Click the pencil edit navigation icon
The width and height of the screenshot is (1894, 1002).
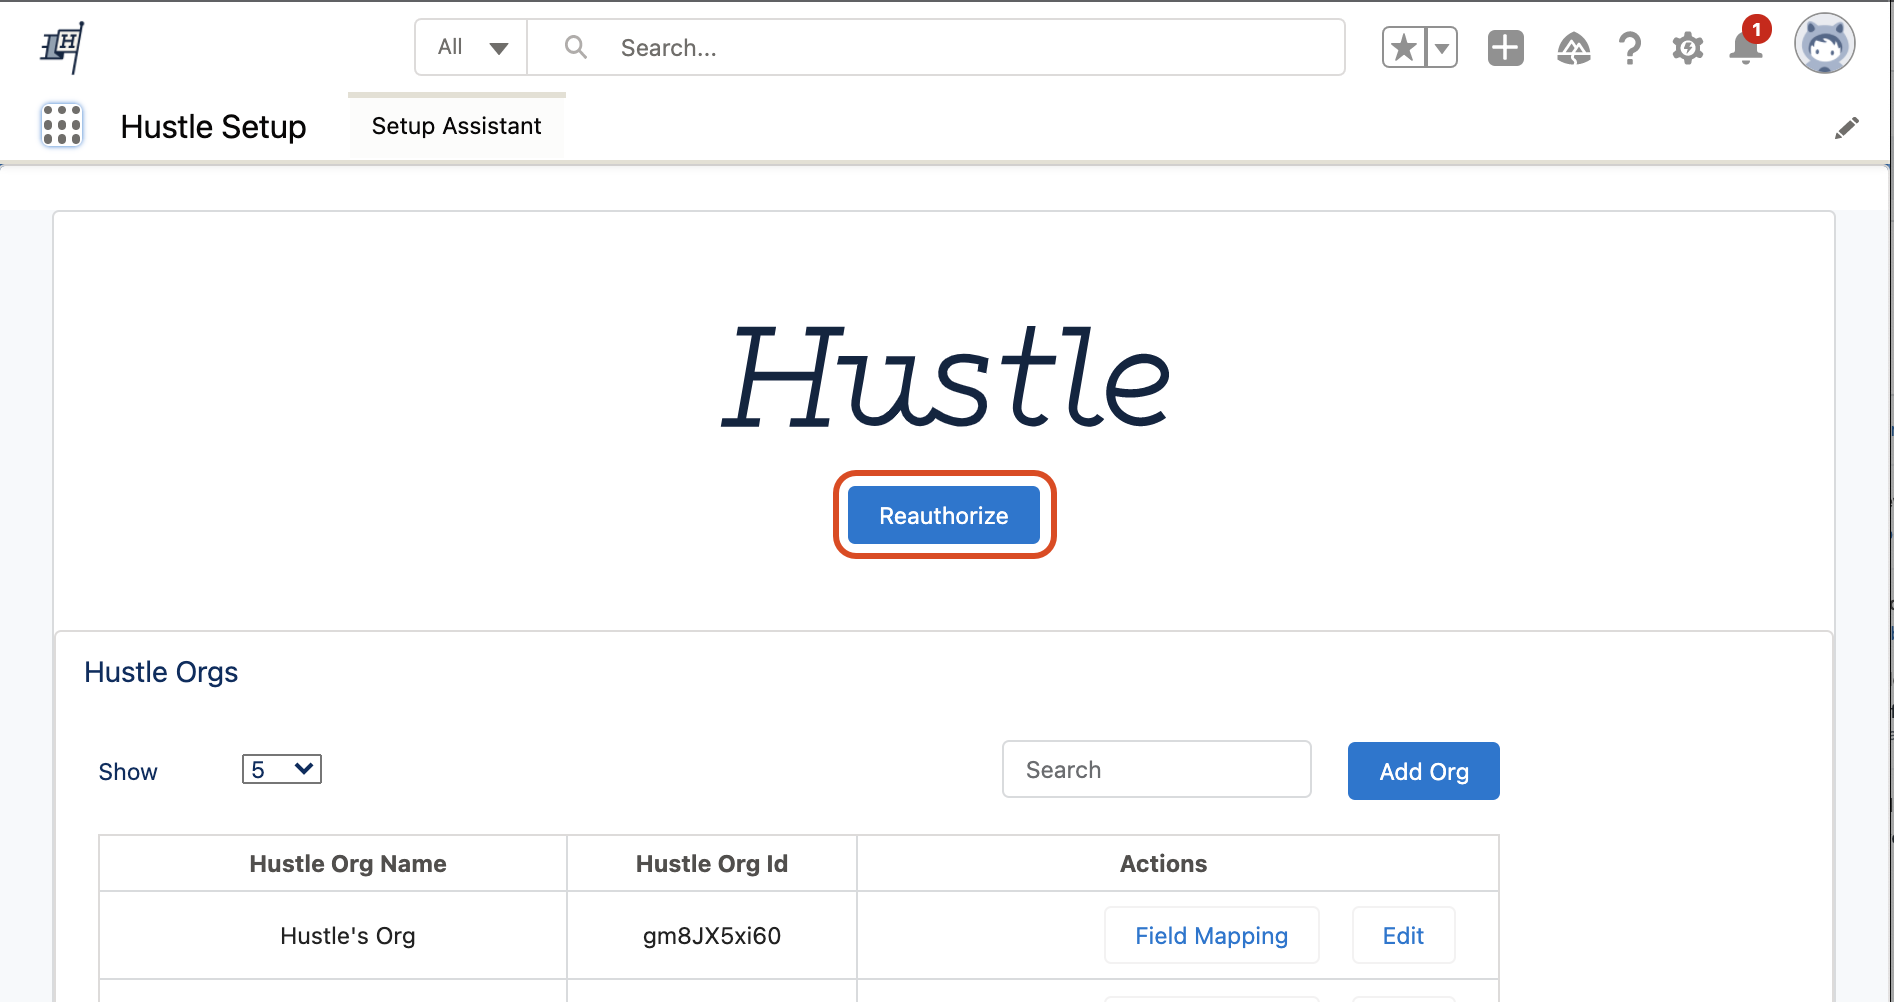1847,128
